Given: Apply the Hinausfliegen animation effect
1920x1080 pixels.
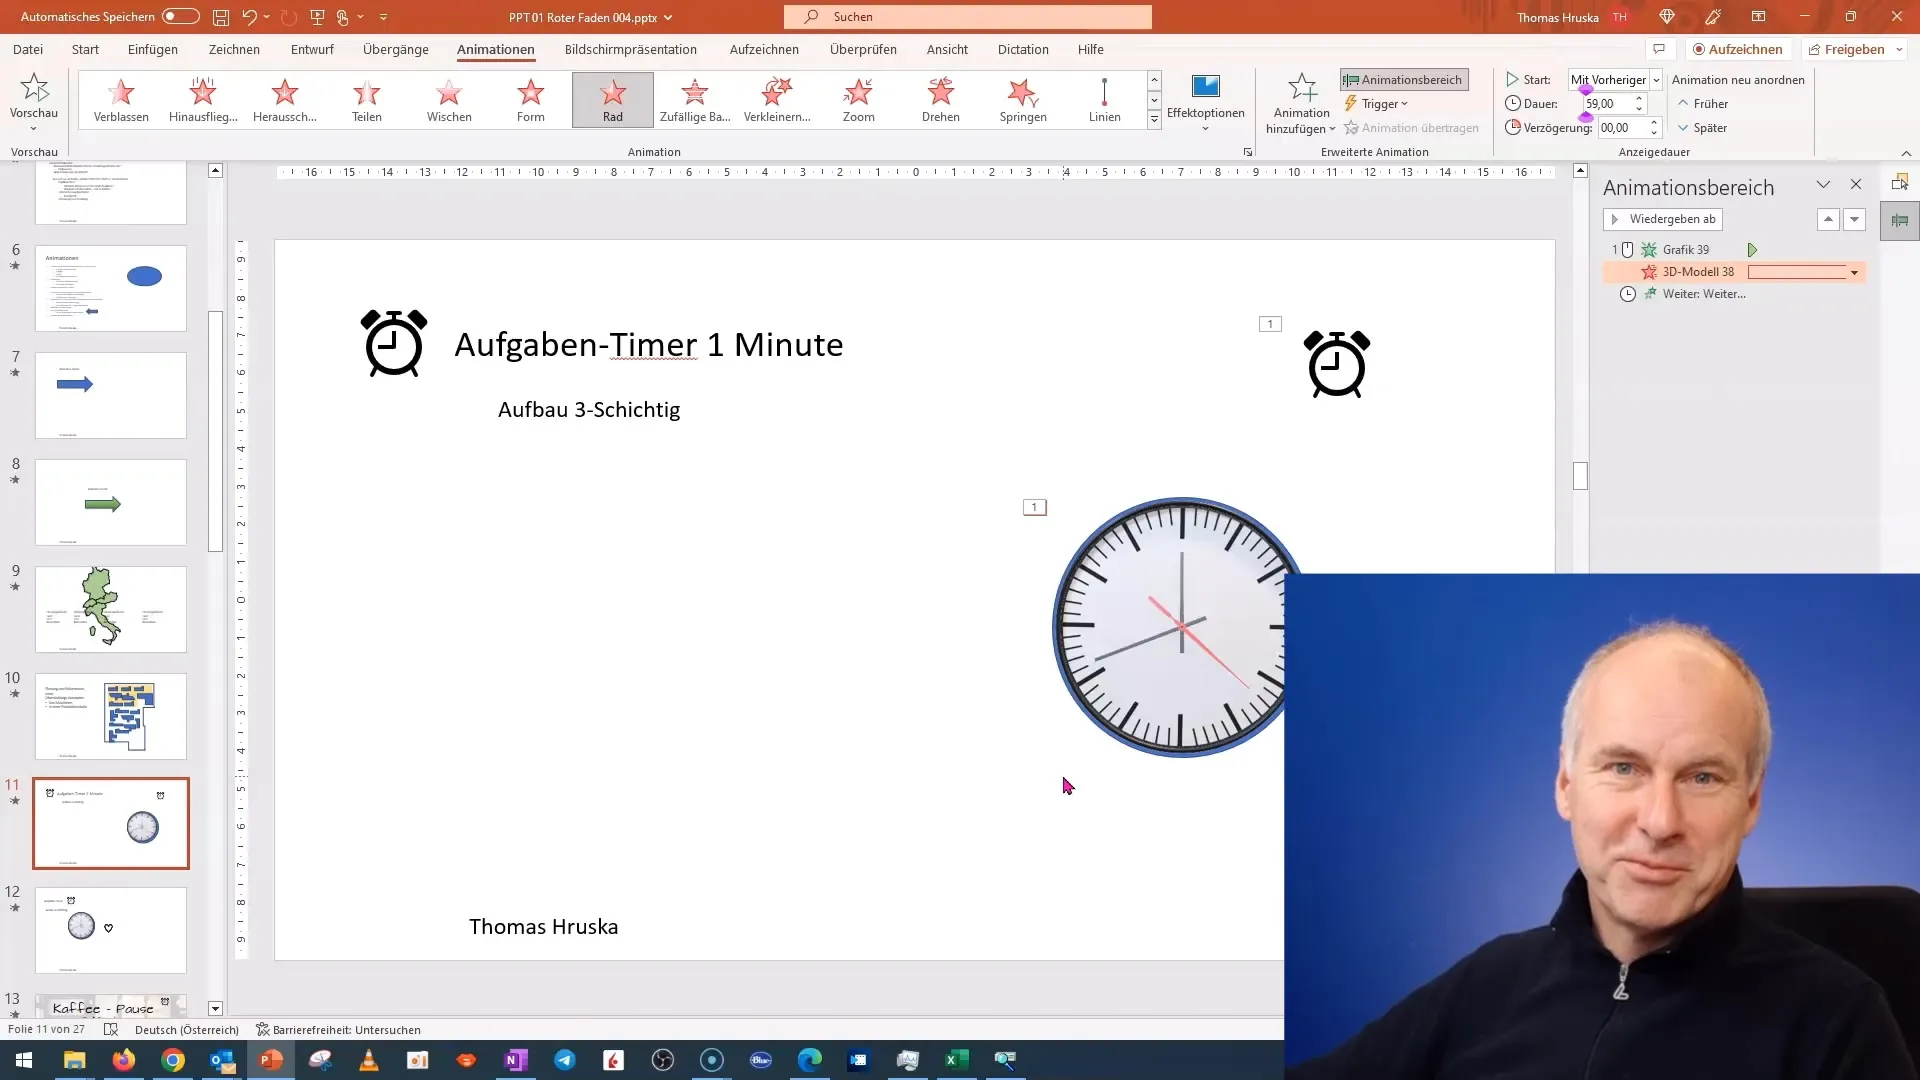Looking at the screenshot, I should coord(203,100).
